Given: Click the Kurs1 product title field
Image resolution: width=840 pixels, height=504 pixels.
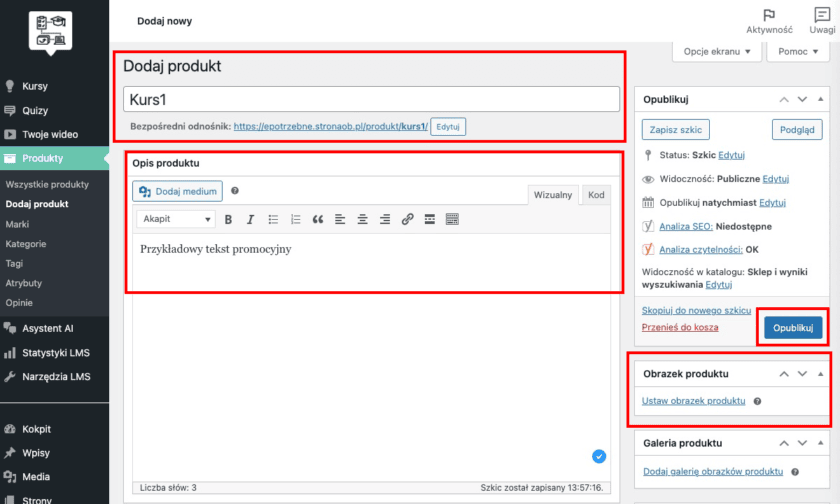Looking at the screenshot, I should tap(371, 100).
